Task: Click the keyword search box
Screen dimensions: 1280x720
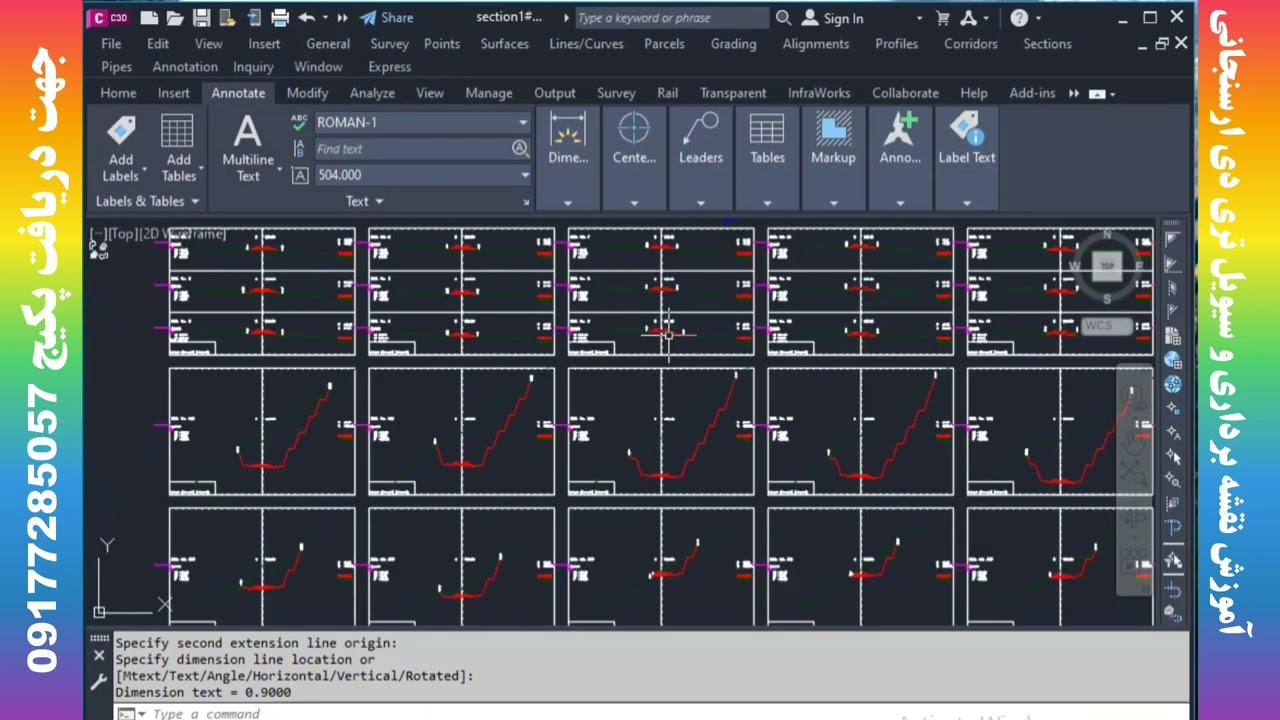Action: (671, 18)
